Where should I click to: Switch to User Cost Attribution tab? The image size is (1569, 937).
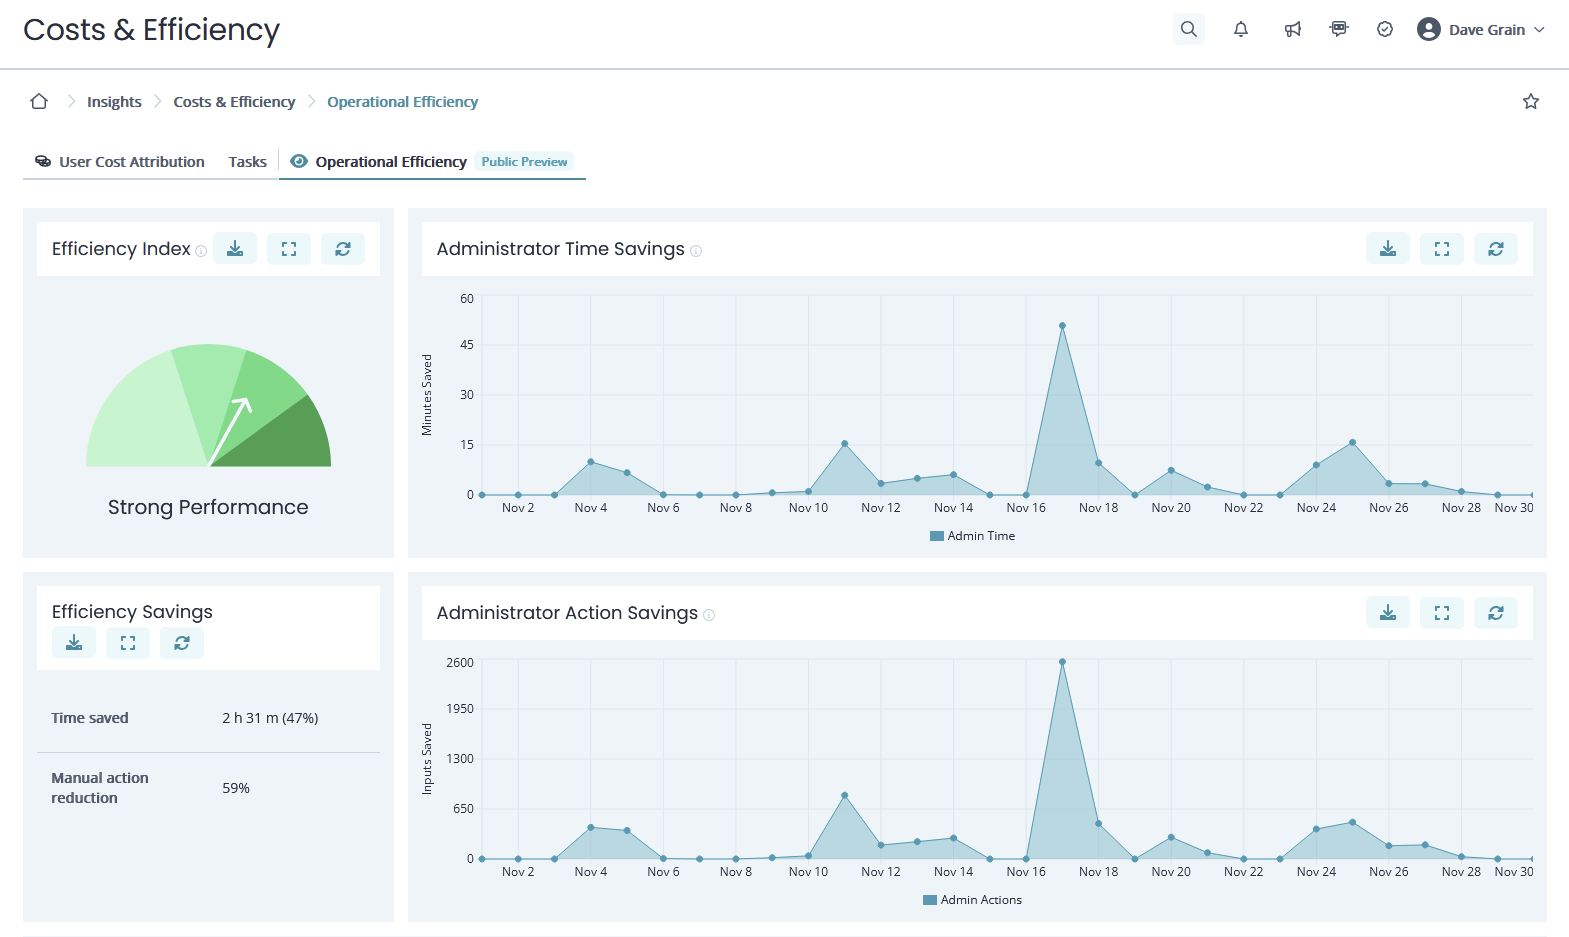pos(120,162)
